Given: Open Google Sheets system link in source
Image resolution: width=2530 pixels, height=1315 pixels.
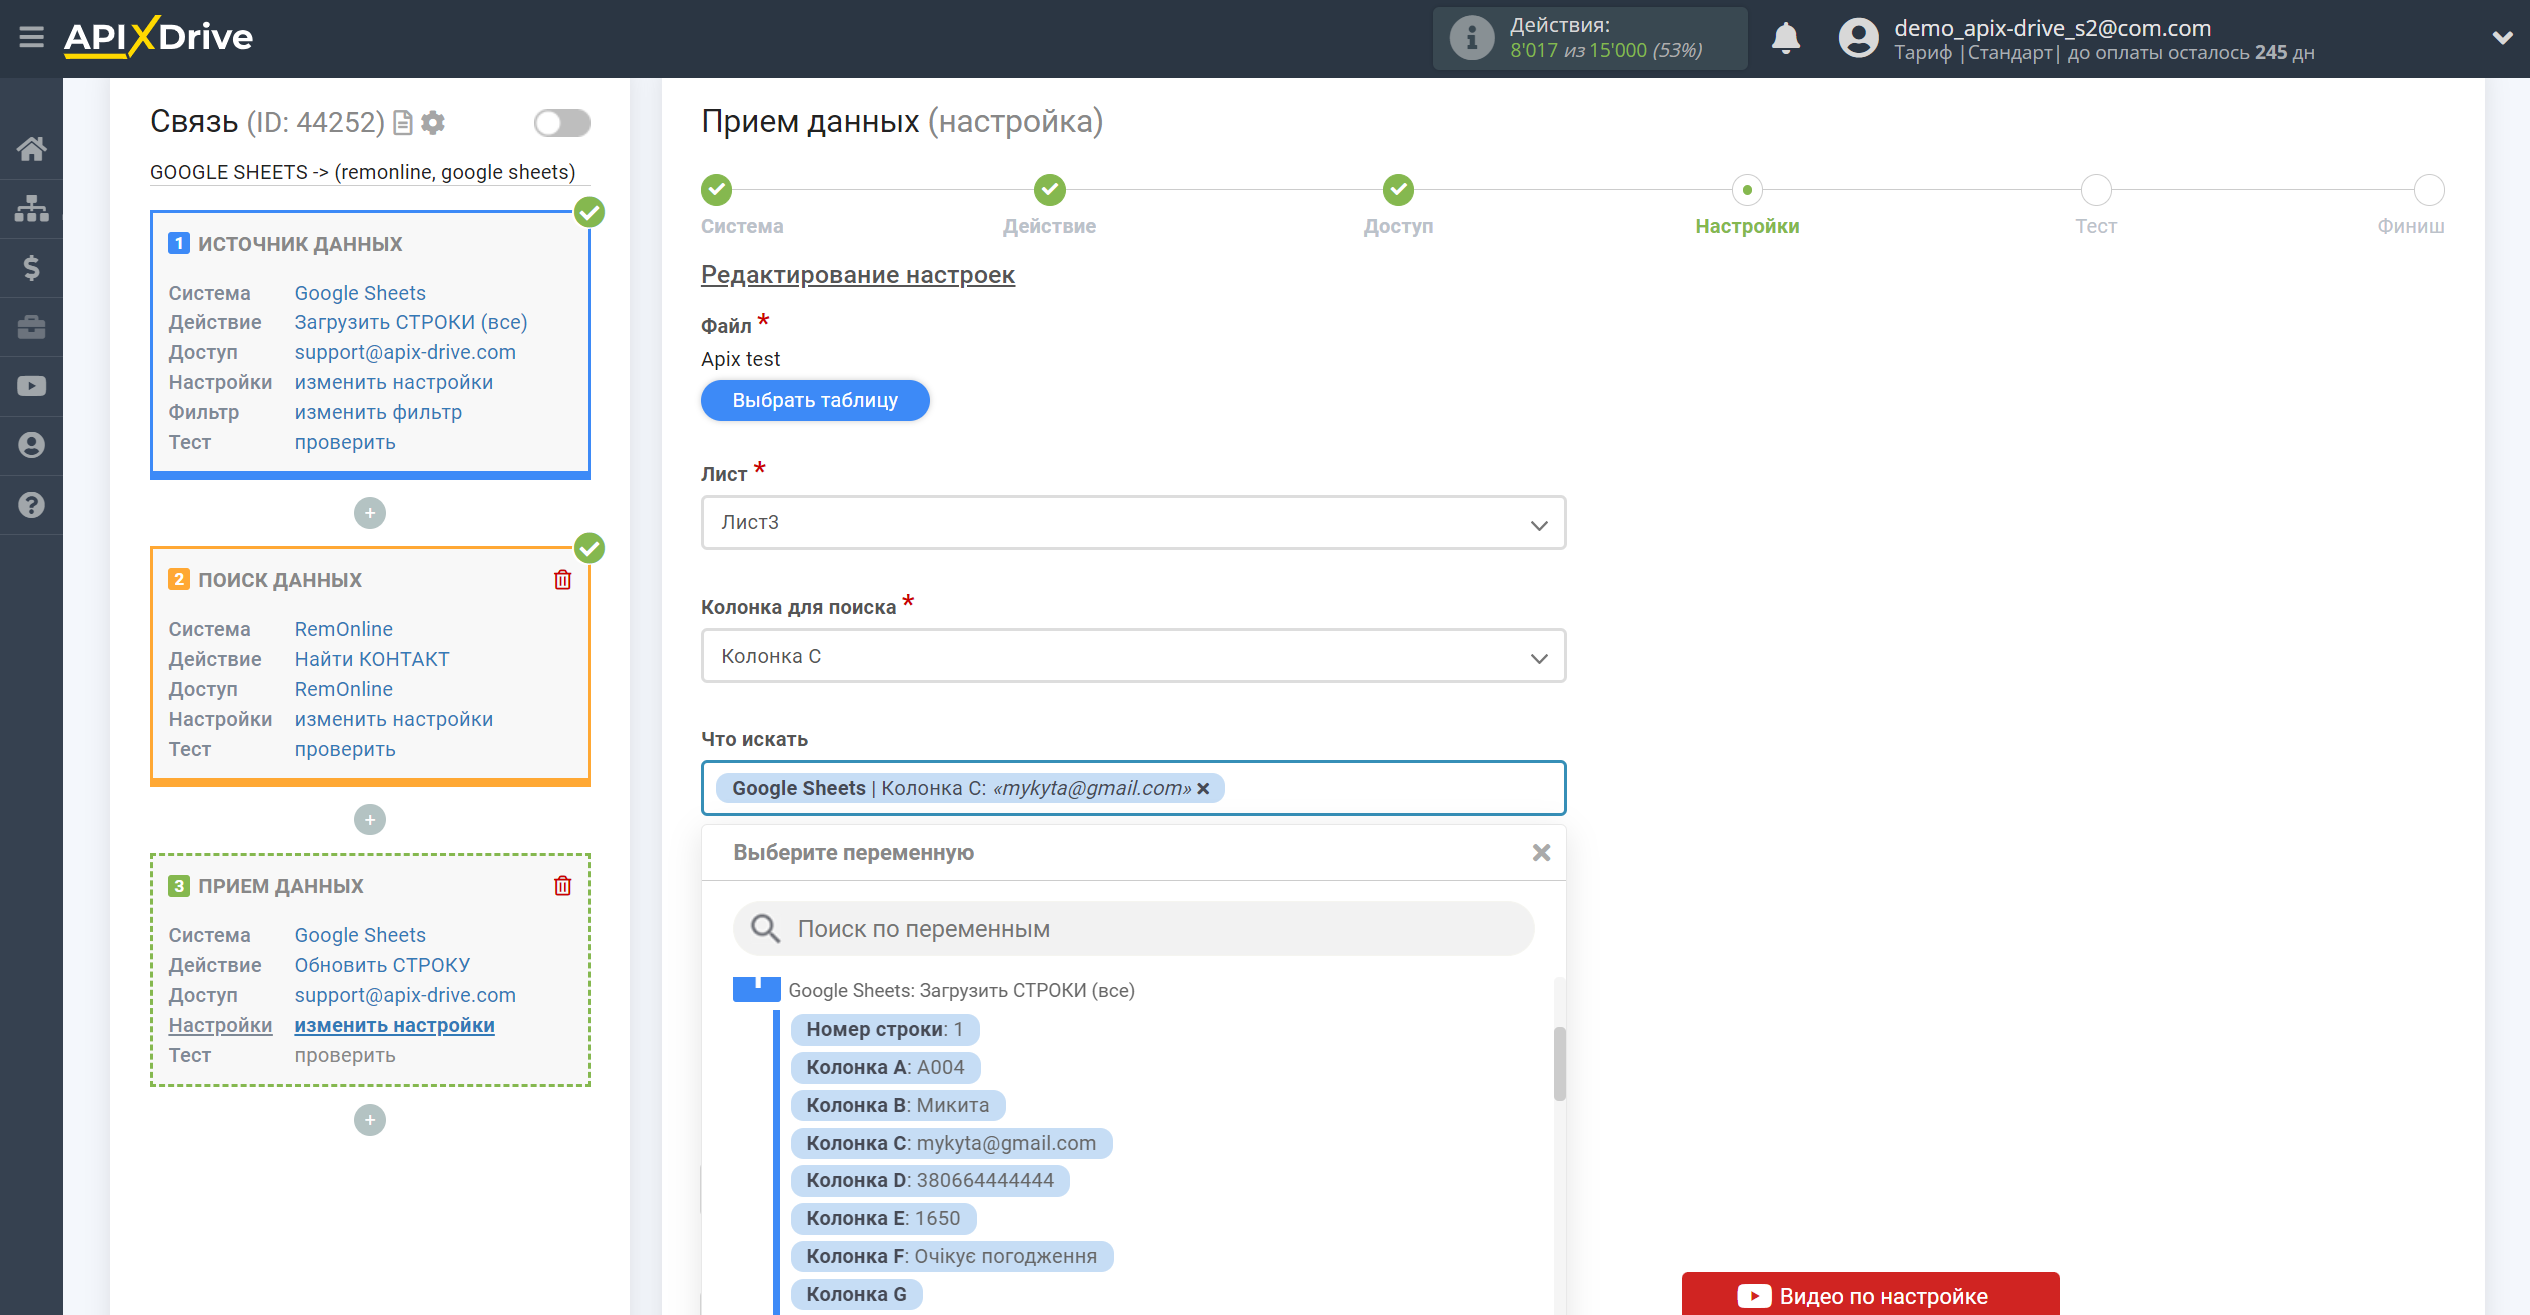Looking at the screenshot, I should tap(360, 293).
